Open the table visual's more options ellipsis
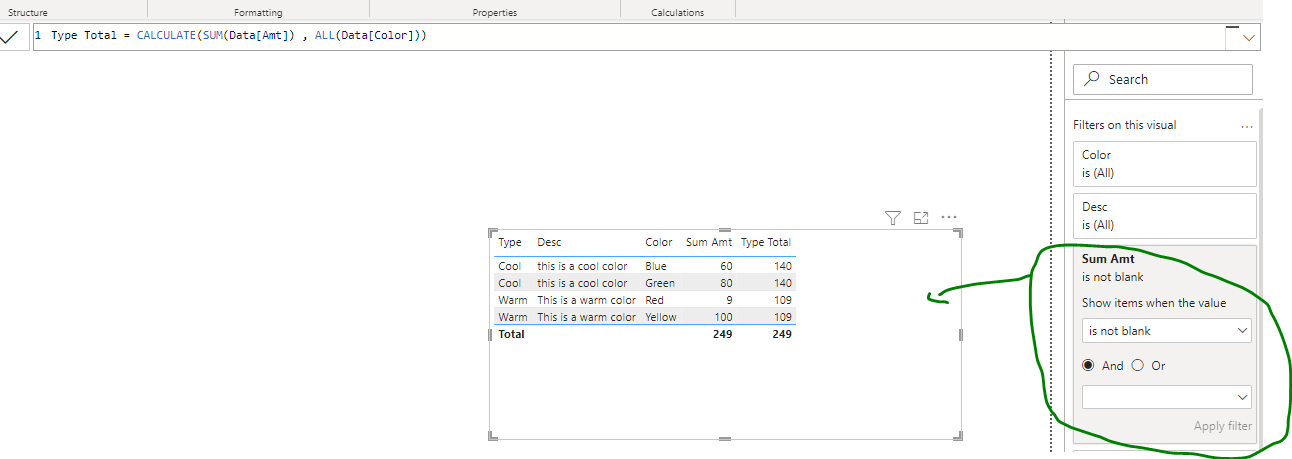 coord(949,217)
